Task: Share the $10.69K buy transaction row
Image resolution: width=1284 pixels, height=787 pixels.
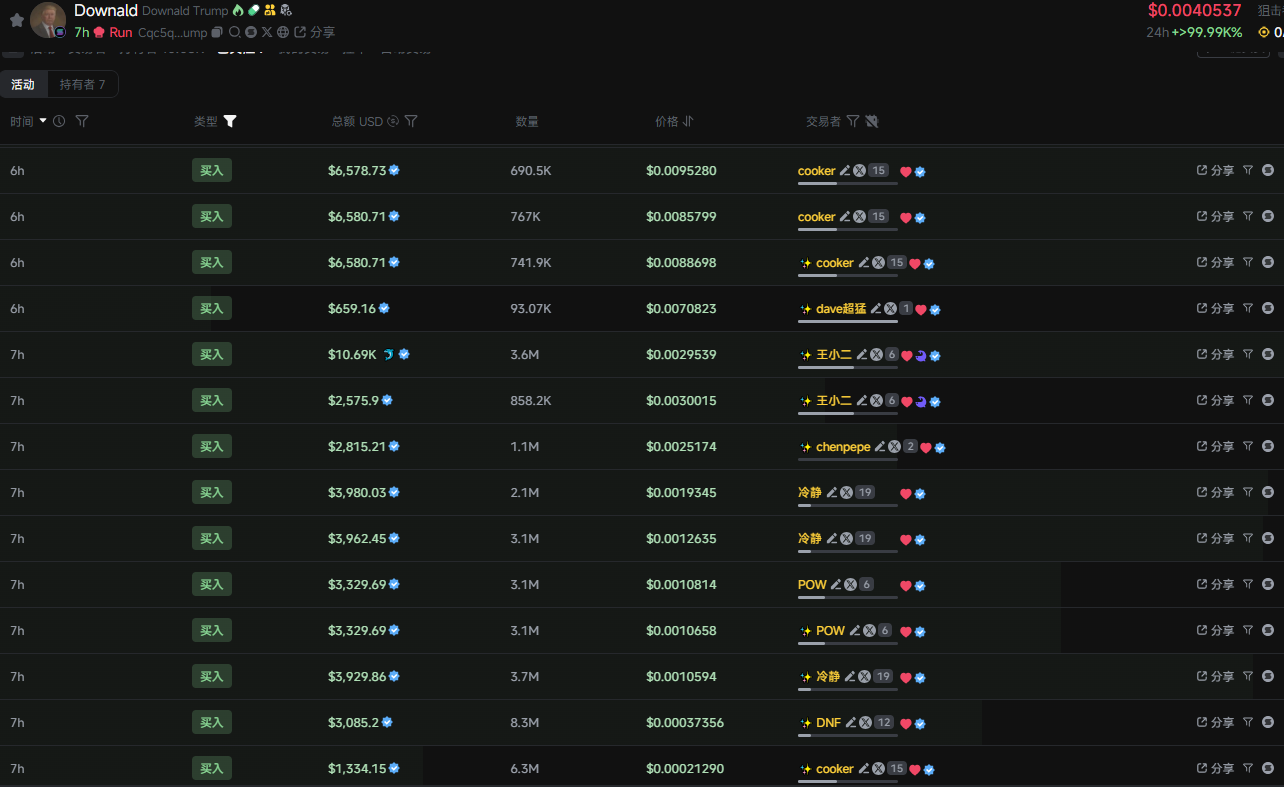Action: coord(1215,355)
